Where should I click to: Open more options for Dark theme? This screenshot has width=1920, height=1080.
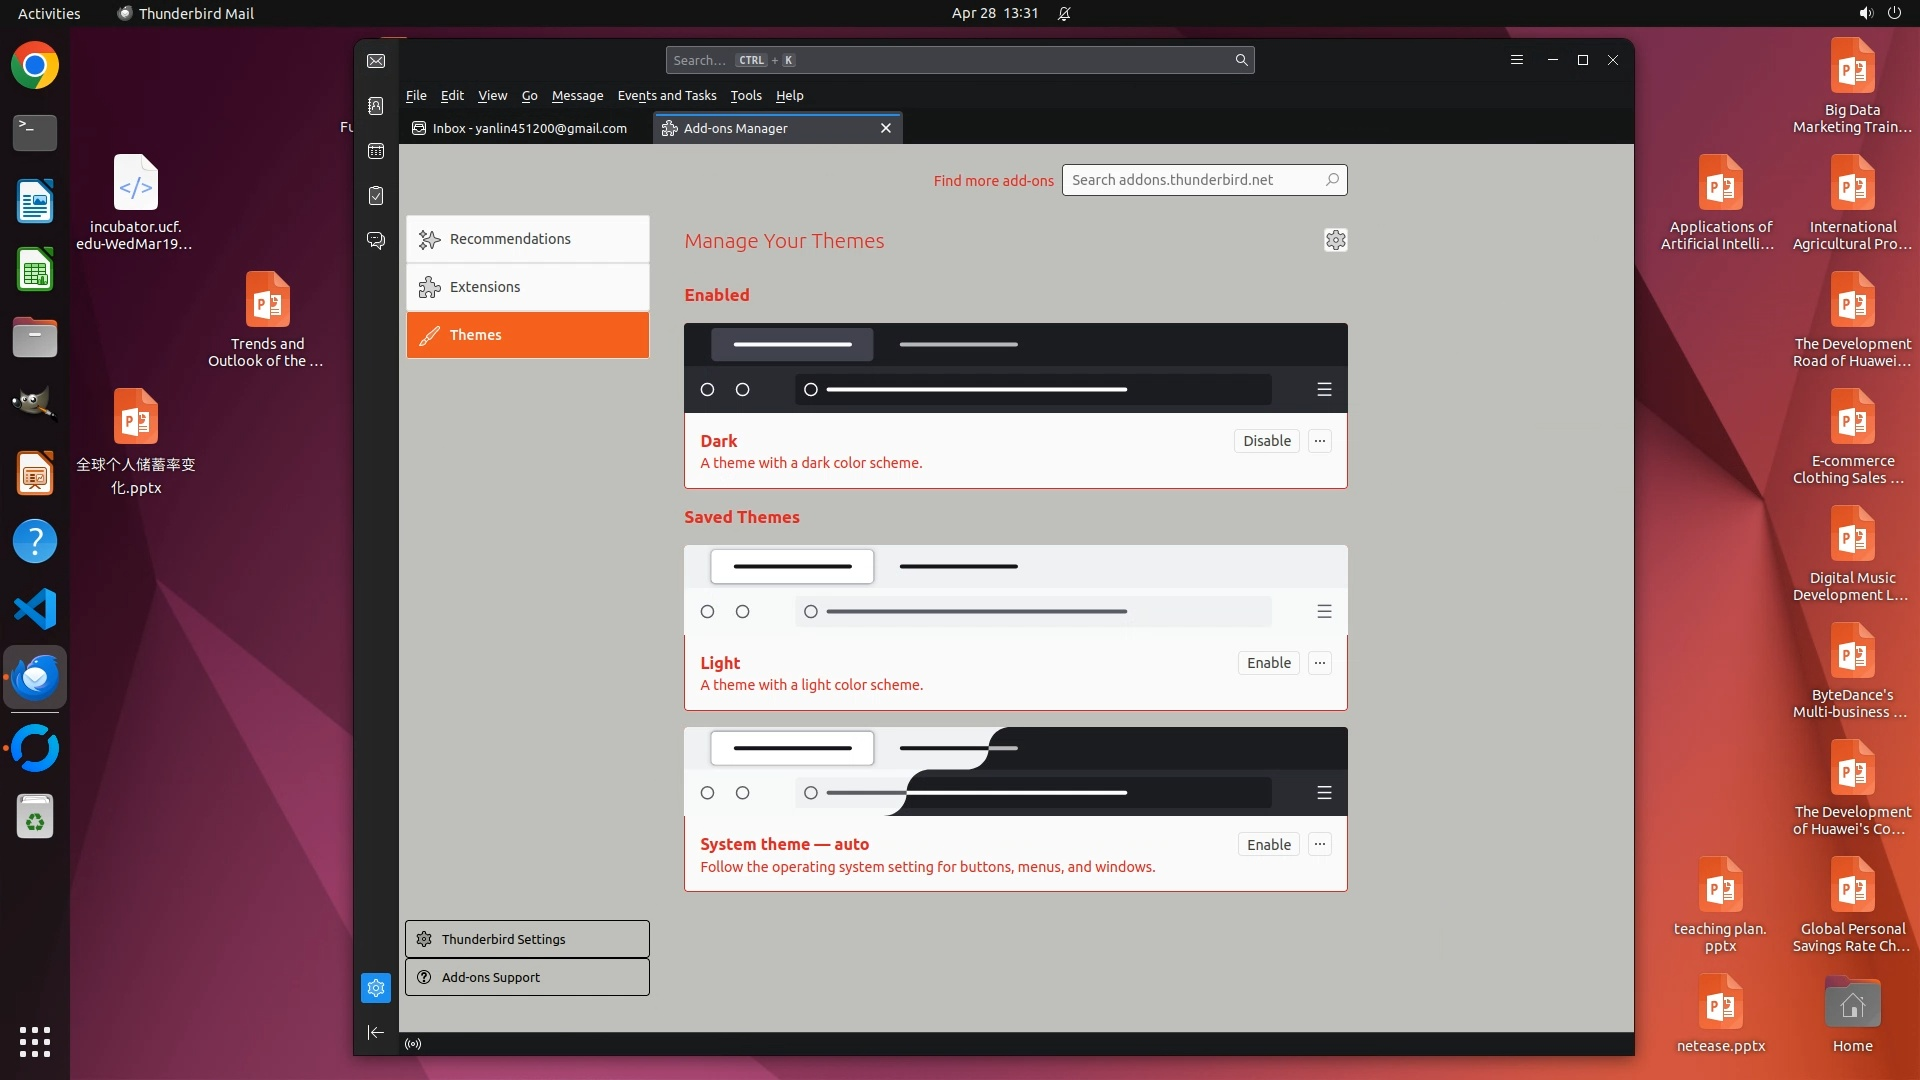click(x=1320, y=441)
